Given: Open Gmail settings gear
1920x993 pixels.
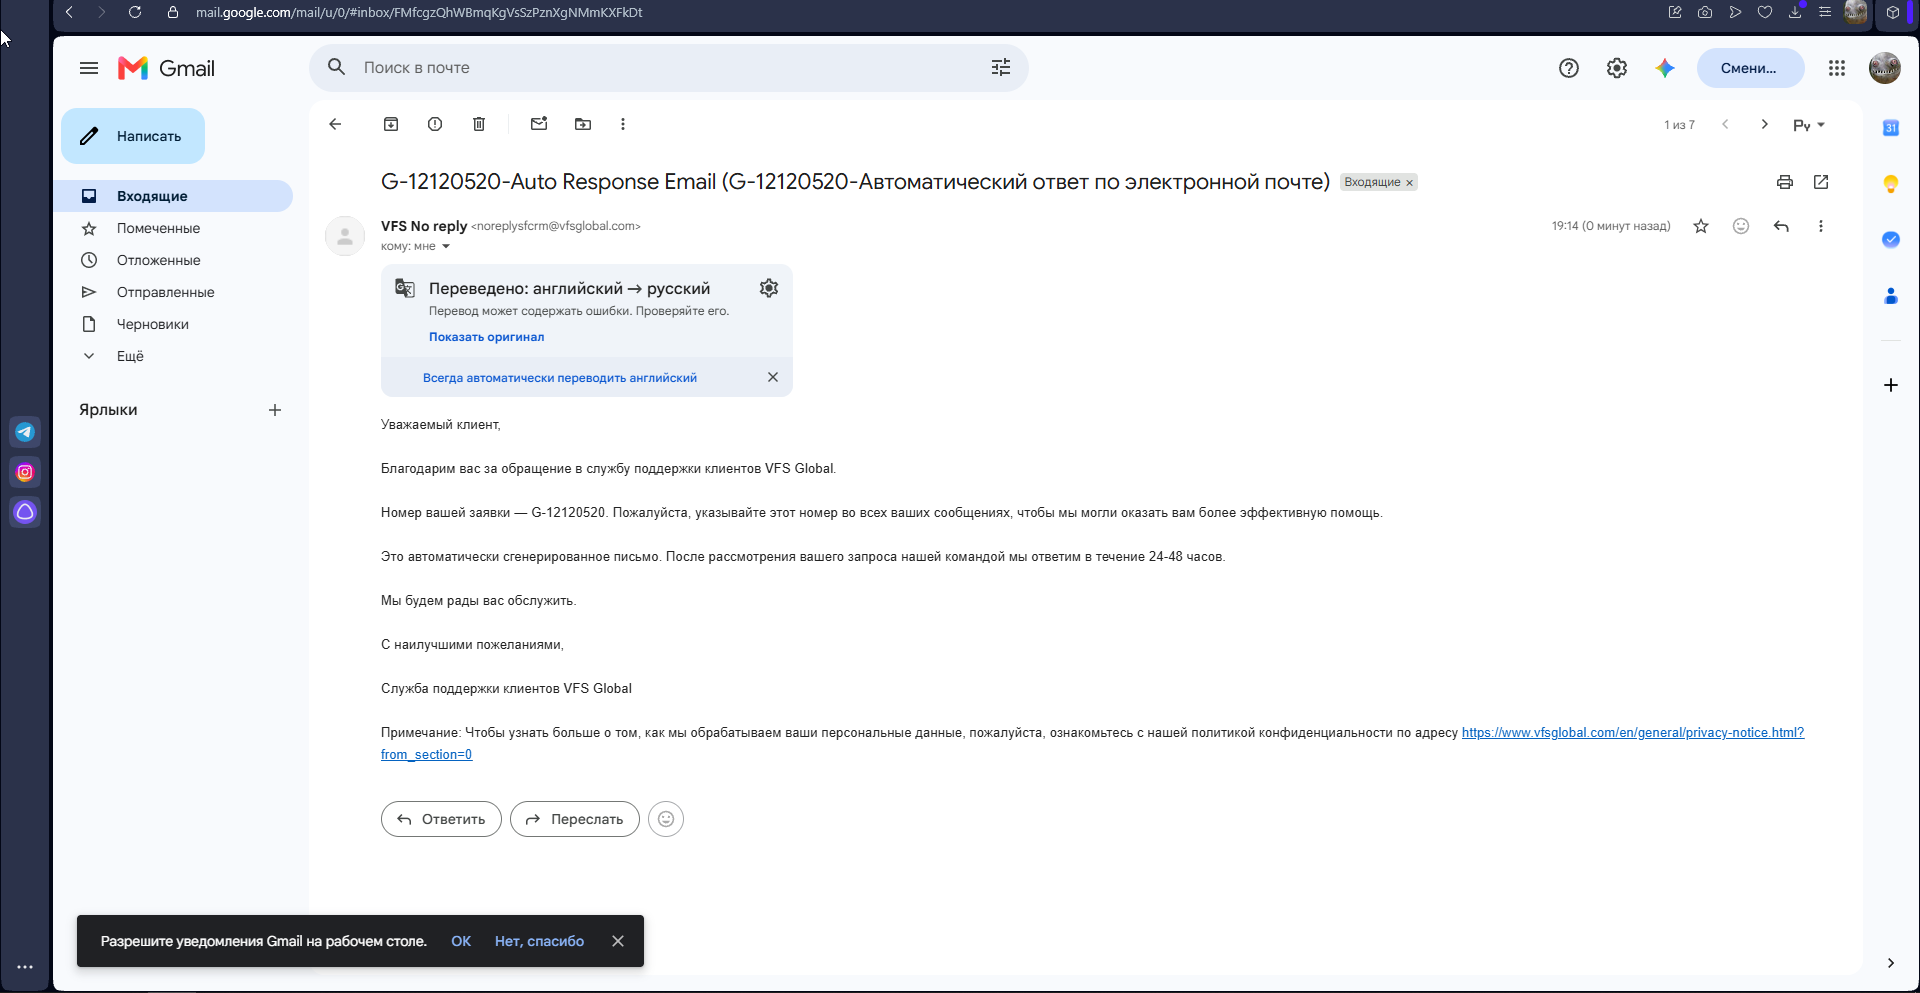Looking at the screenshot, I should [x=1617, y=68].
